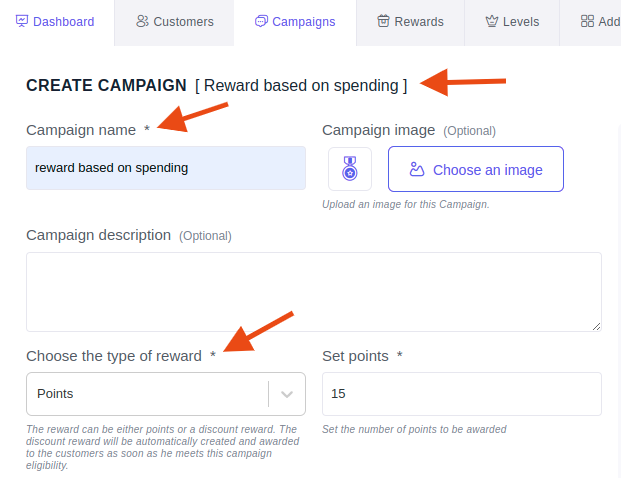Viewport: 621px width, 478px height.
Task: Click the Rewards gift box icon
Action: tap(383, 21)
